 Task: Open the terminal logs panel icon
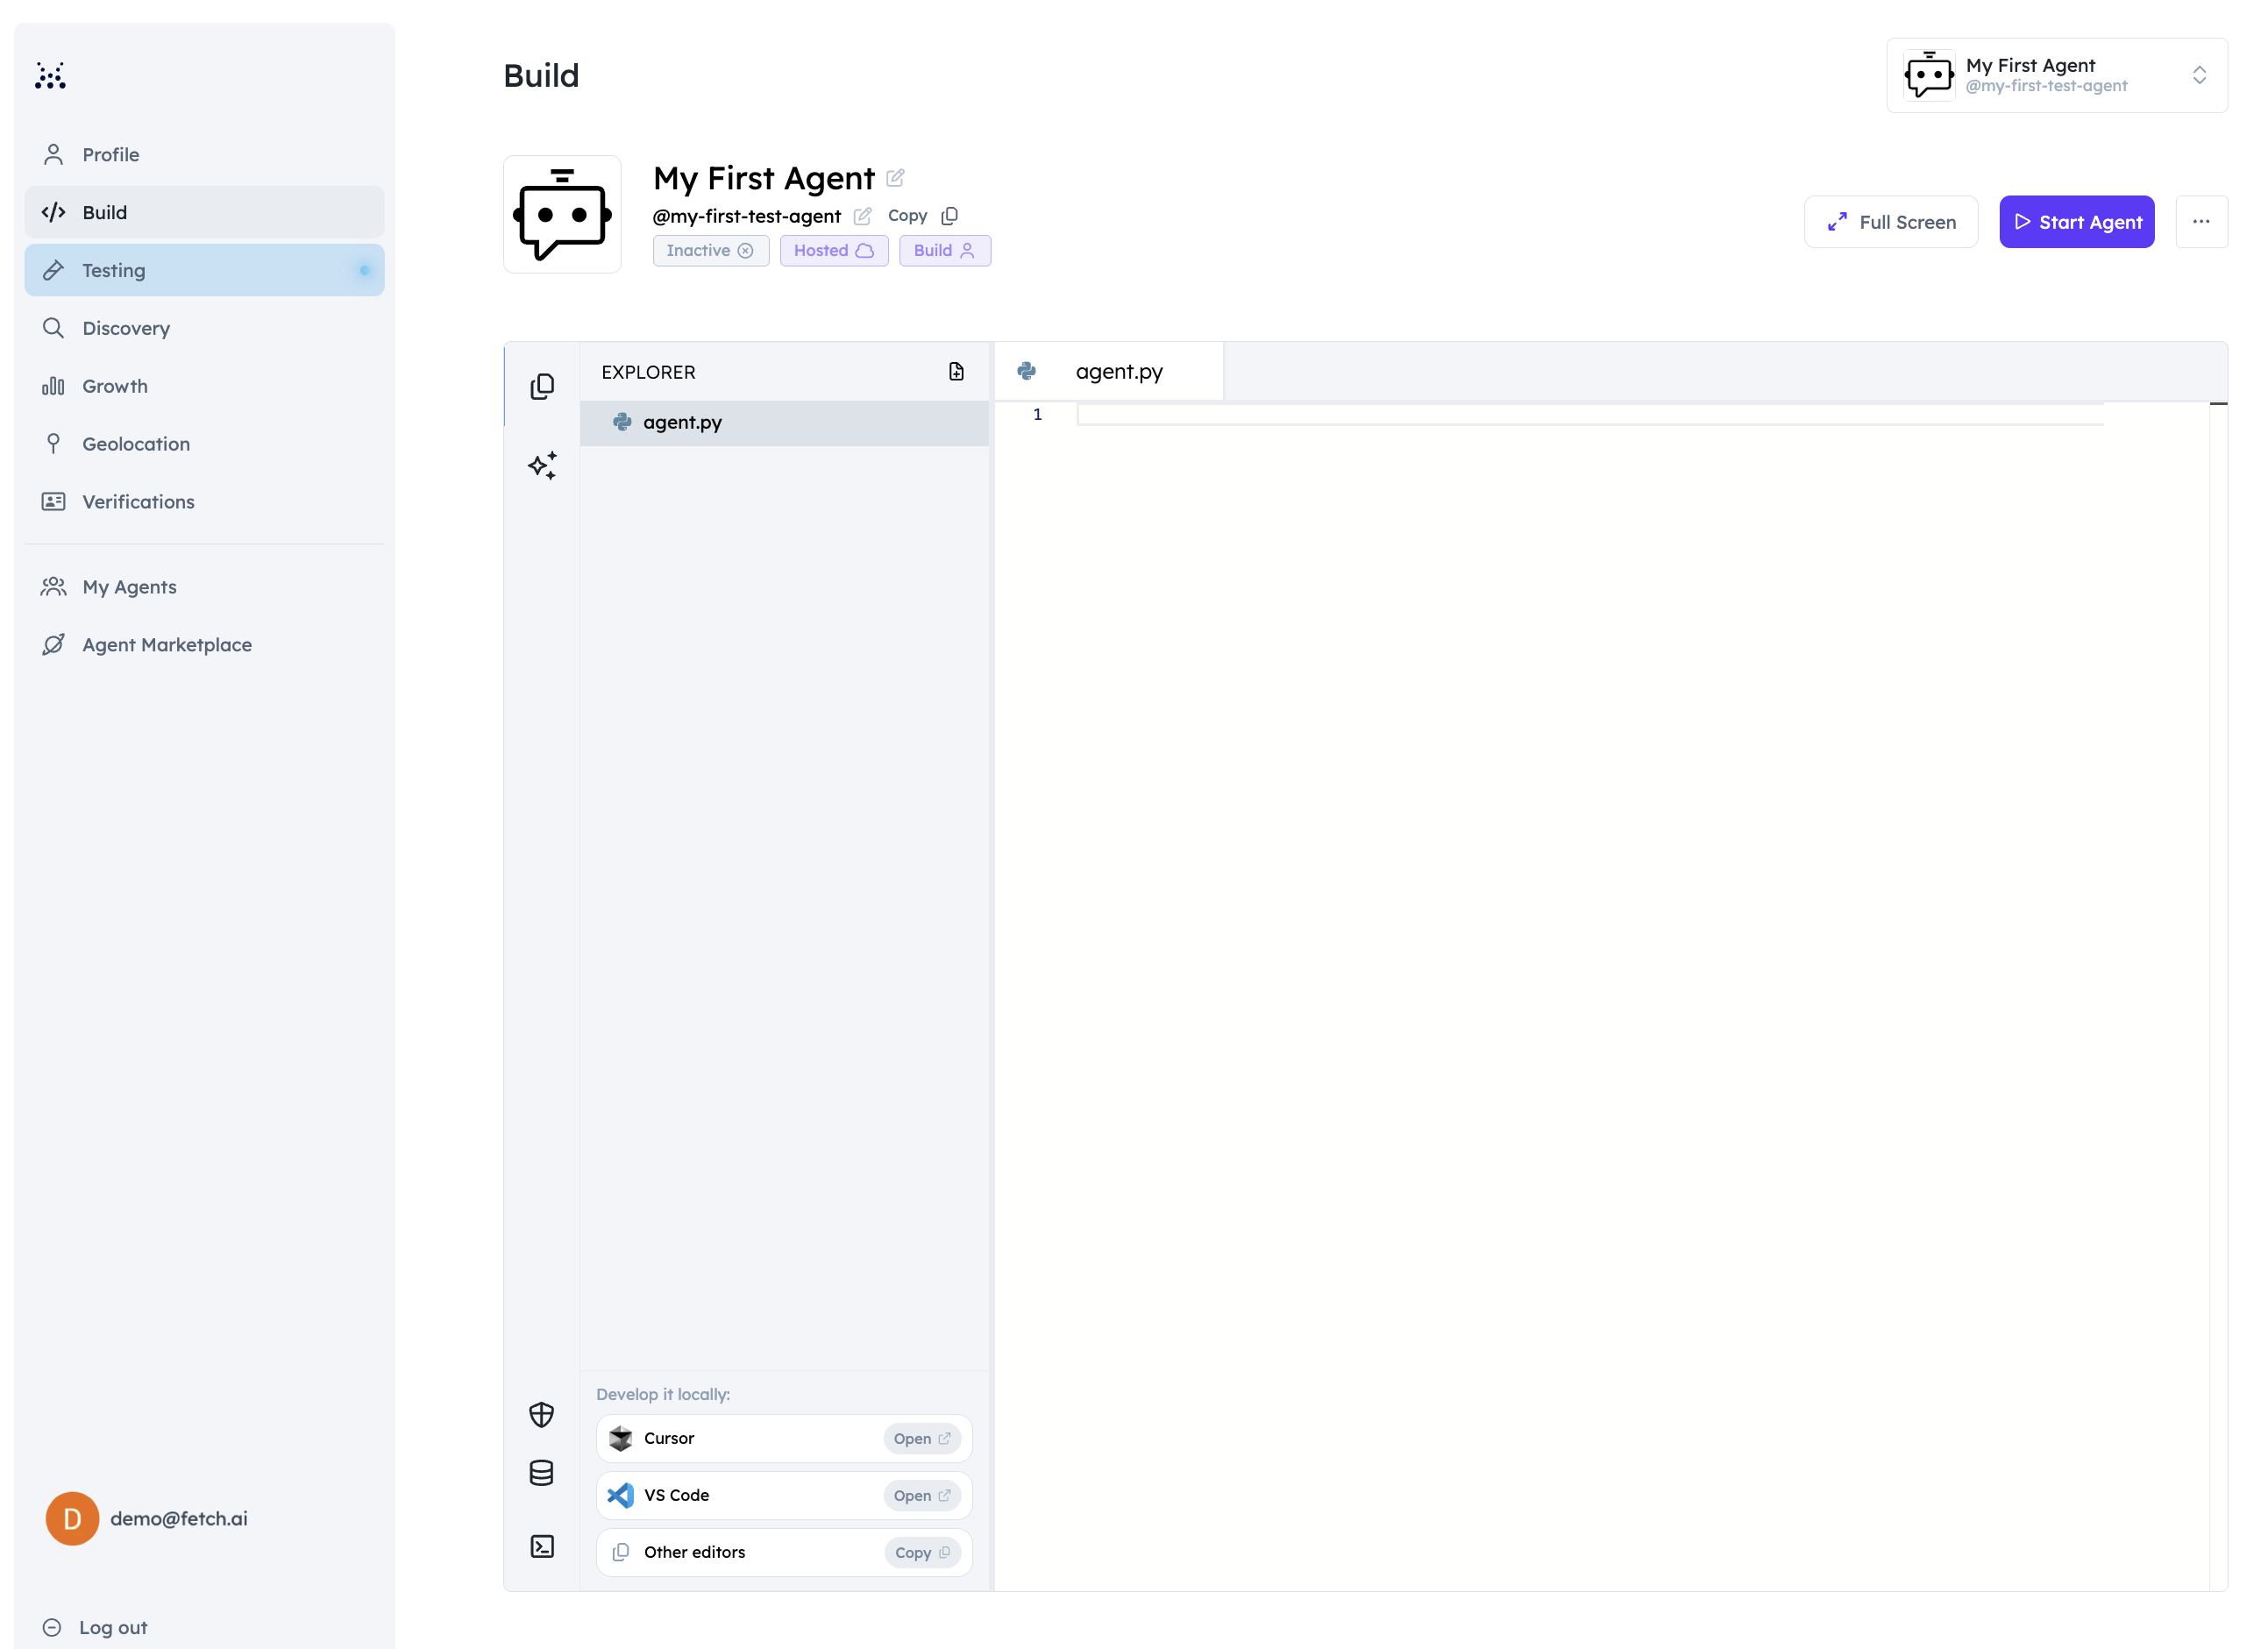point(542,1546)
